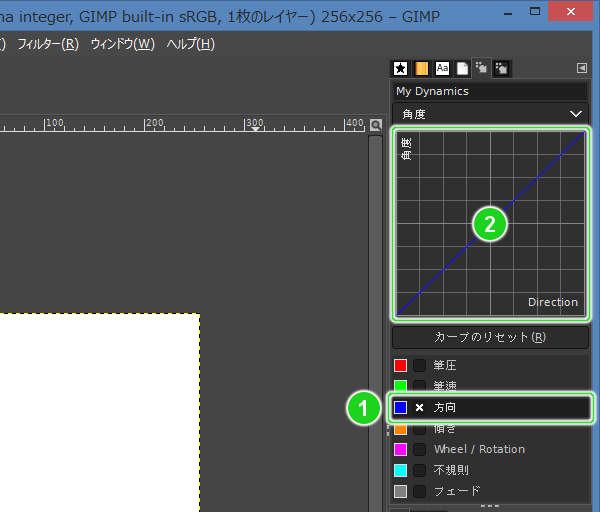This screenshot has width=600, height=512.
Task: Enable the 不規則 (random) checkbox
Action: (x=420, y=470)
